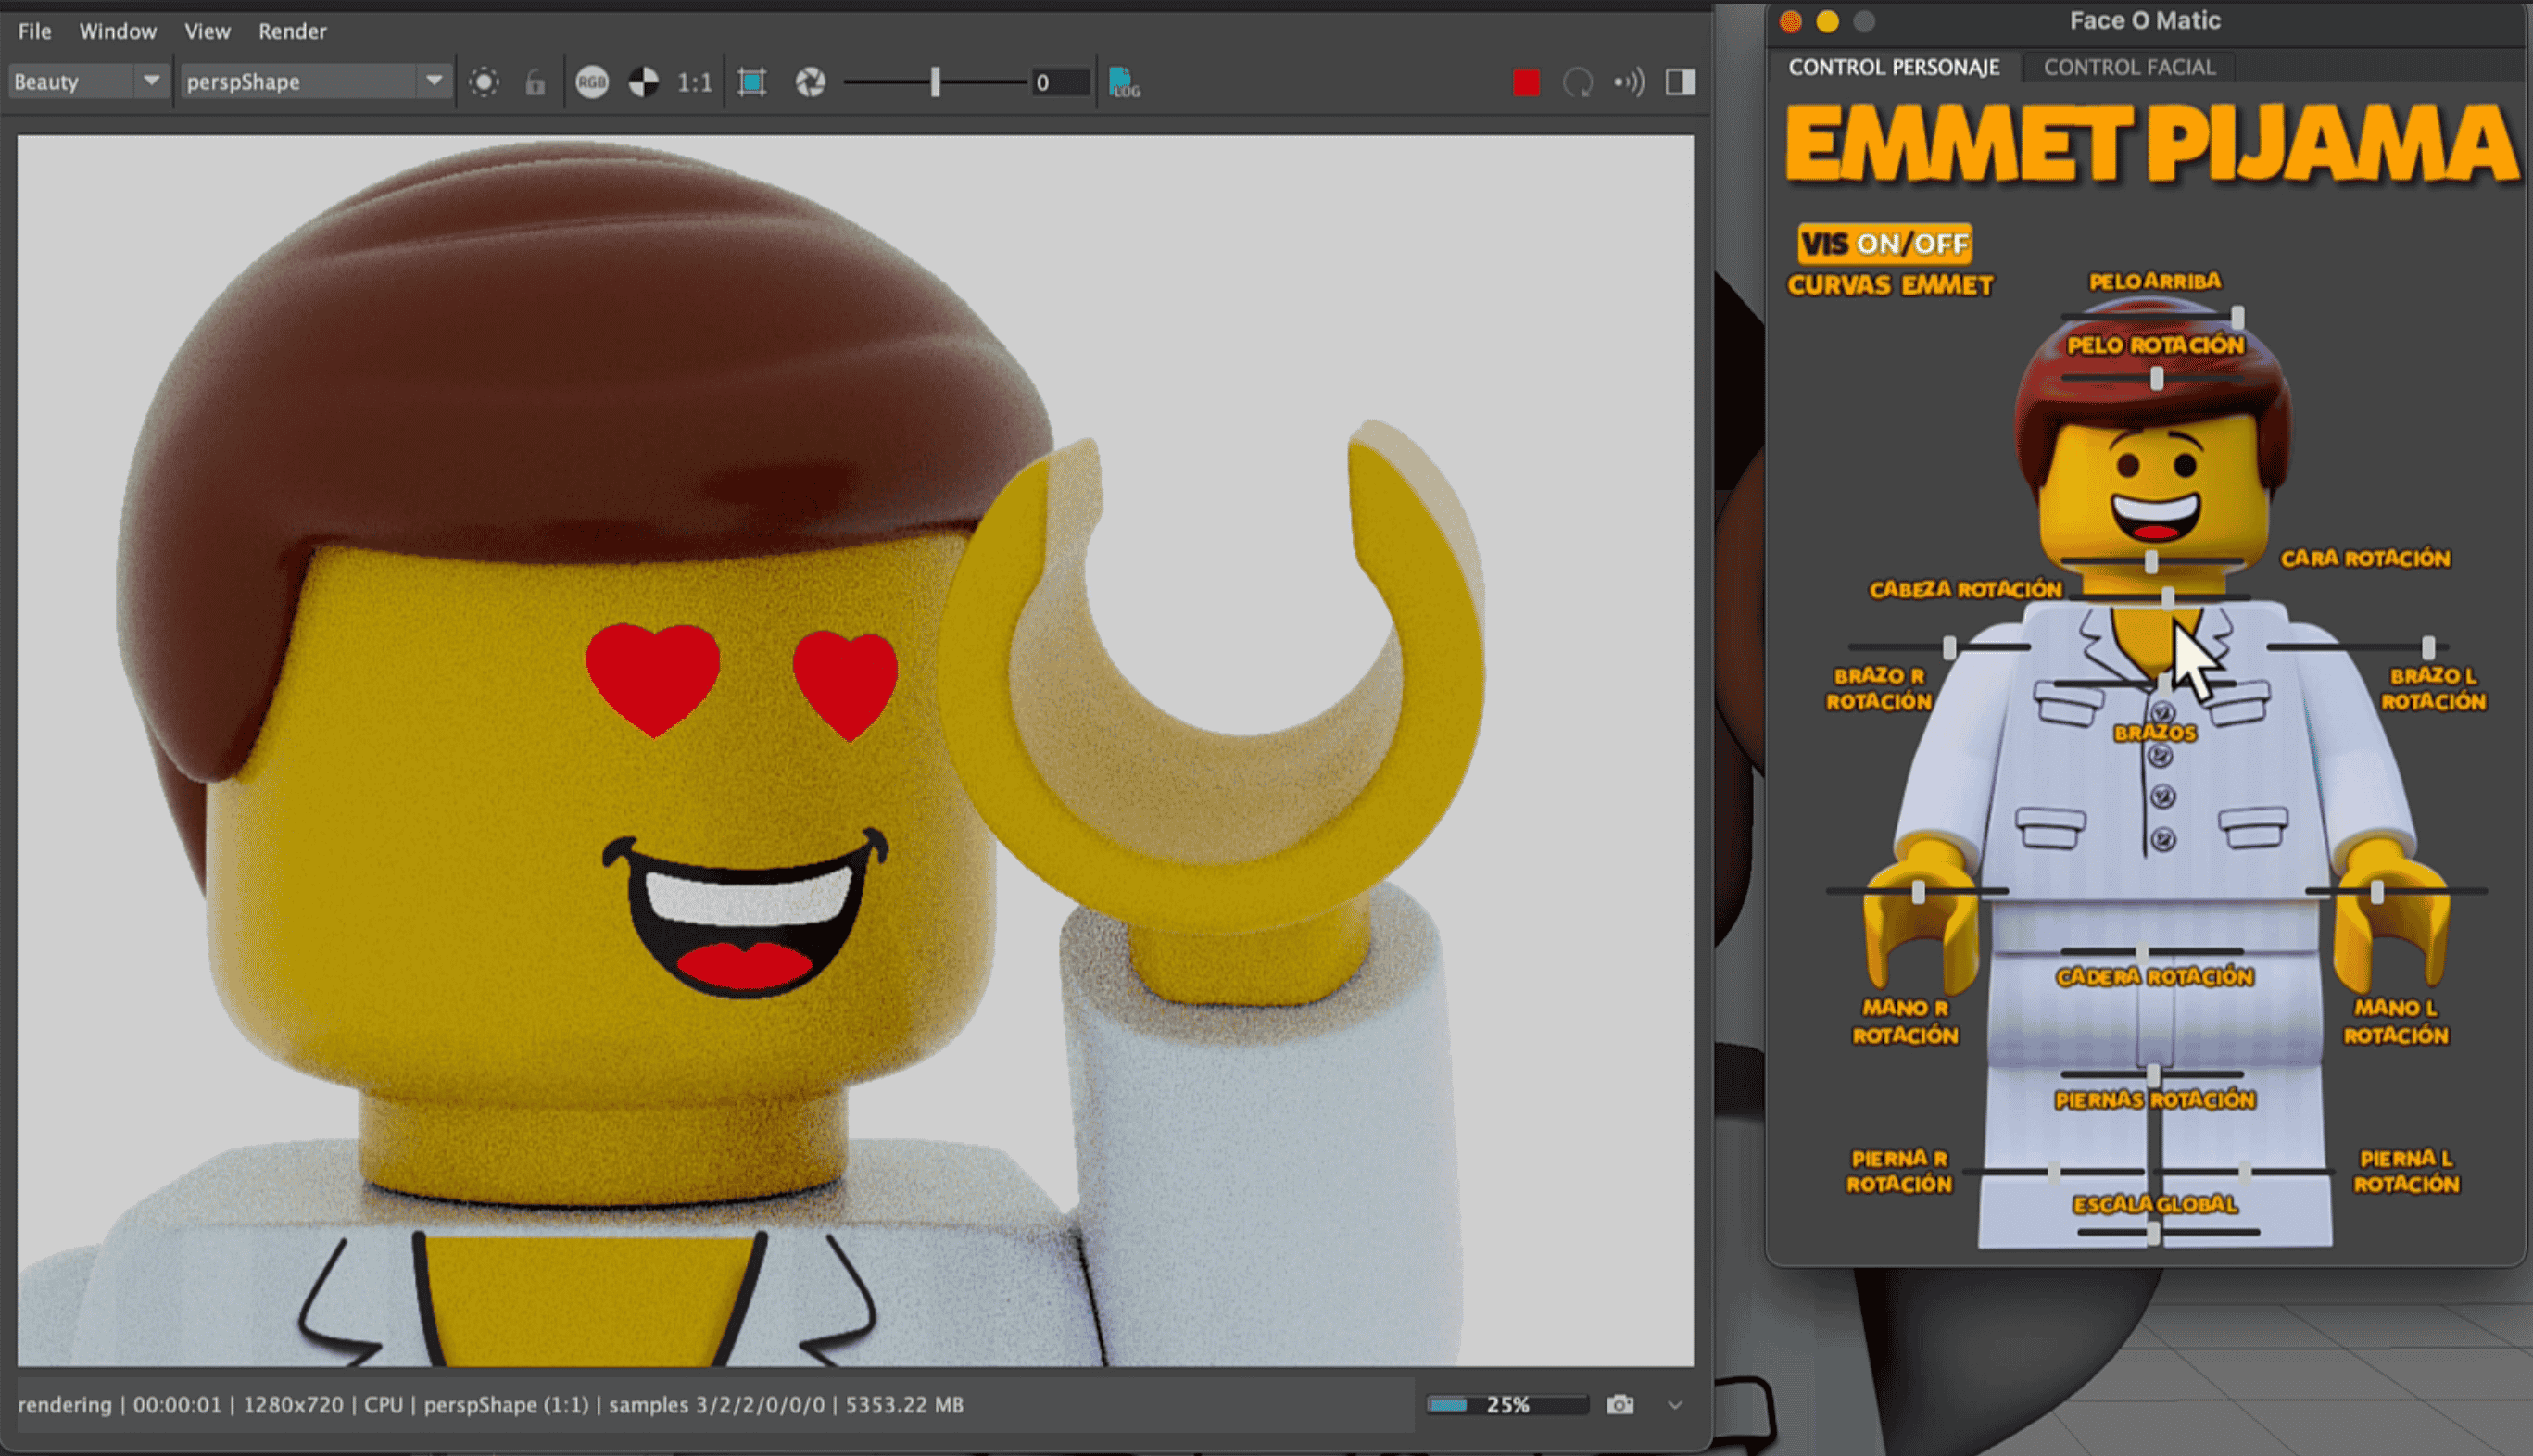Stop the render with red button
This screenshot has height=1456, width=2533.
pyautogui.click(x=1525, y=82)
